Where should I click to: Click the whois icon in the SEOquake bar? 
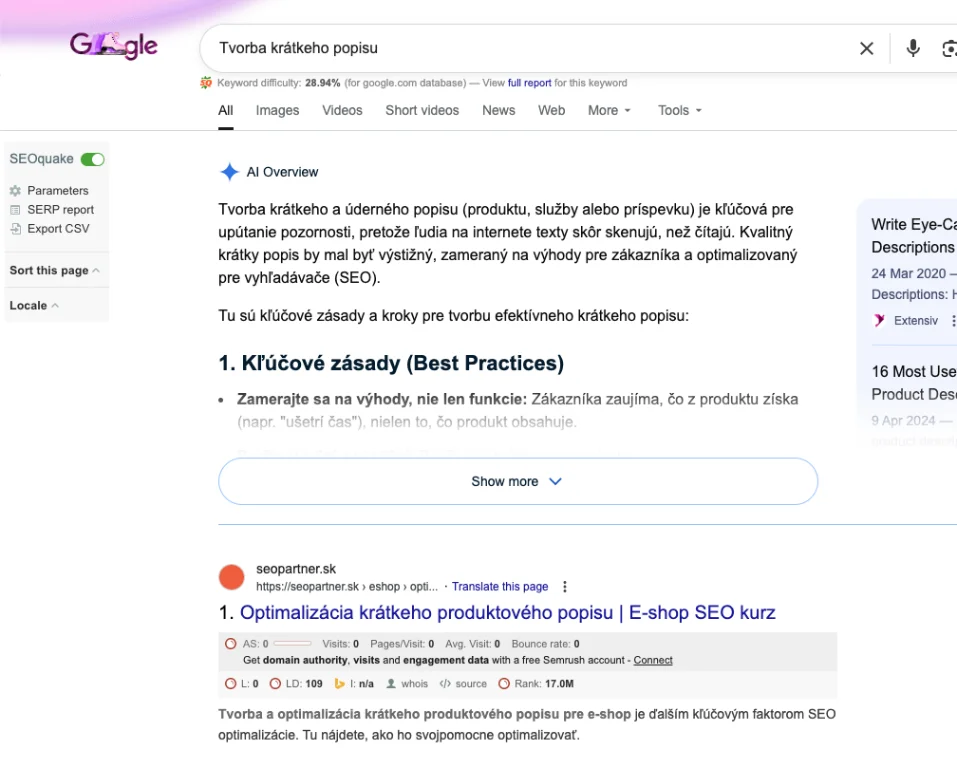click(x=392, y=684)
